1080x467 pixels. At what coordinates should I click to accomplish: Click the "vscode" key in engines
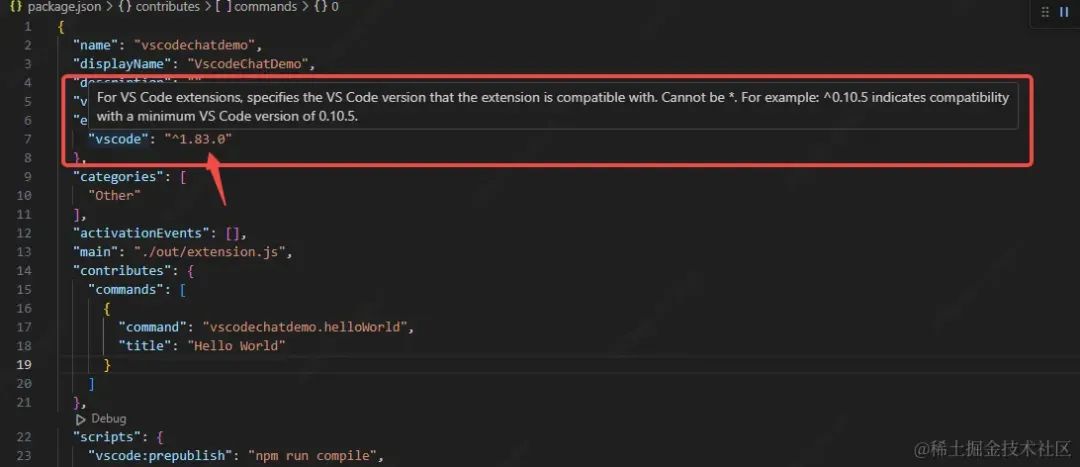pyautogui.click(x=118, y=139)
